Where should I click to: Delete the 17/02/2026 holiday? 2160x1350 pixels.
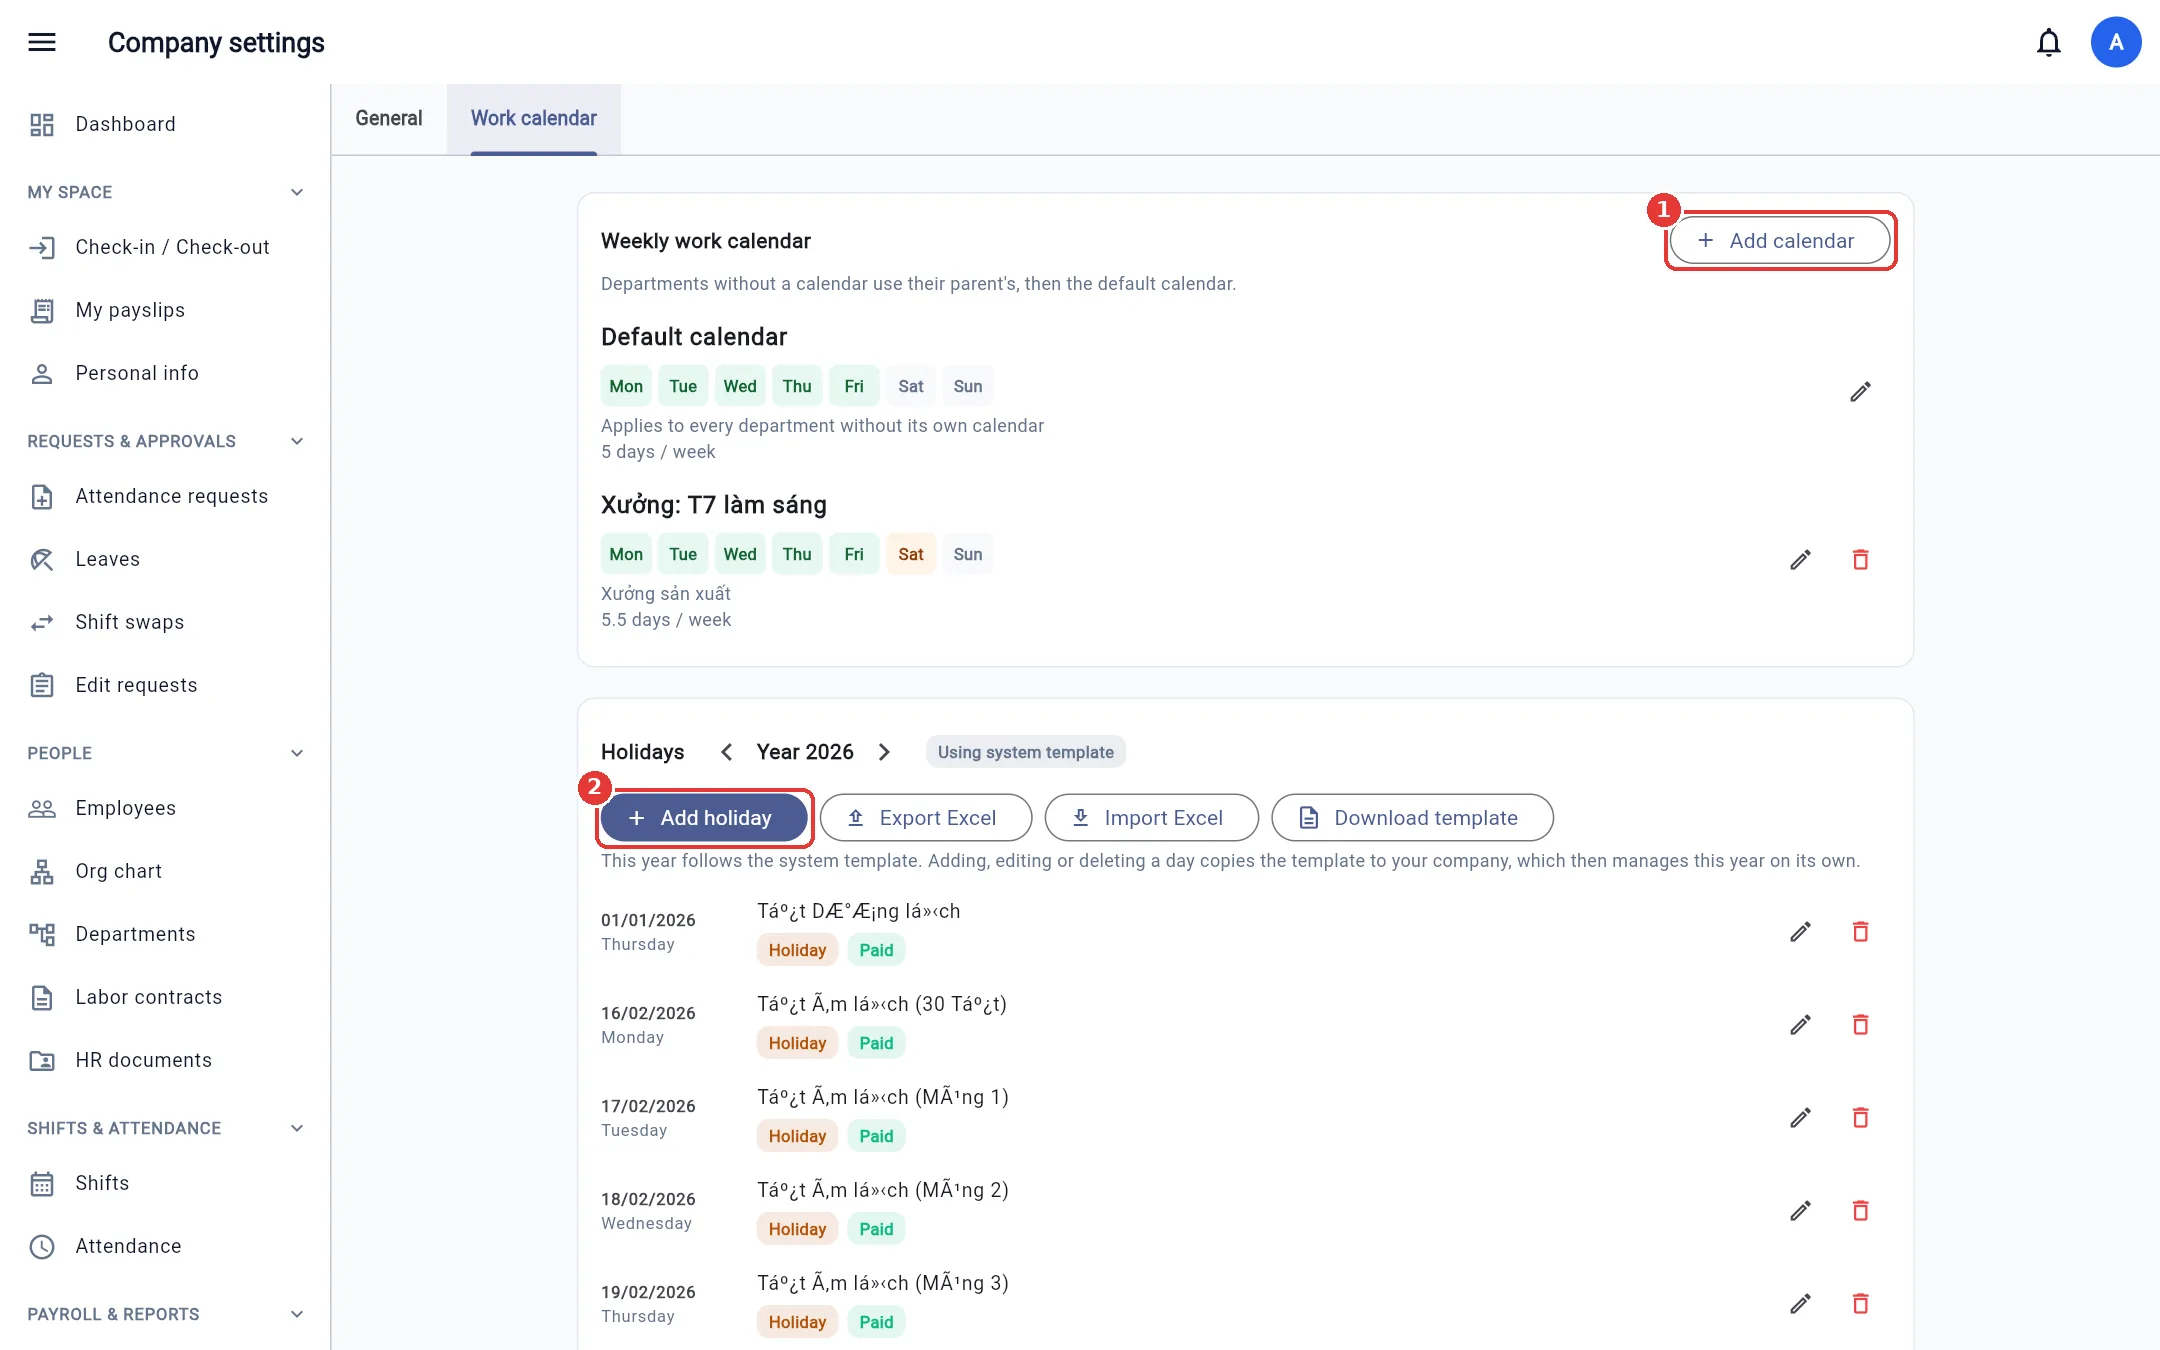[x=1860, y=1117]
